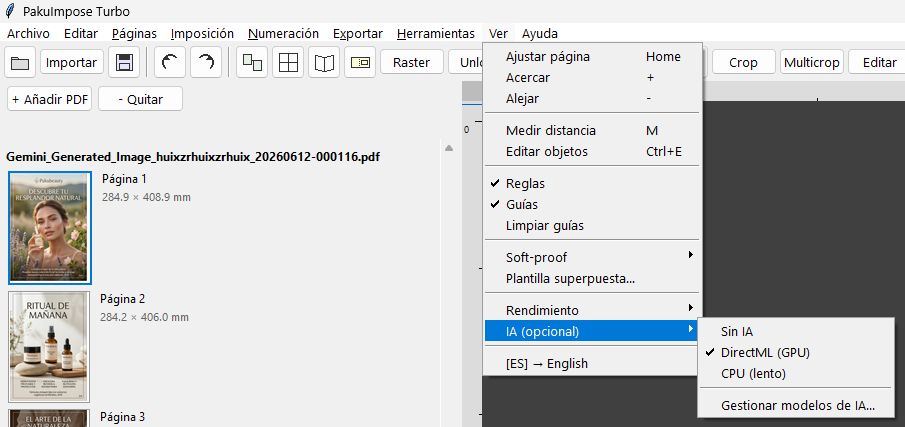Select CPU (lento) mode

click(x=795, y=374)
